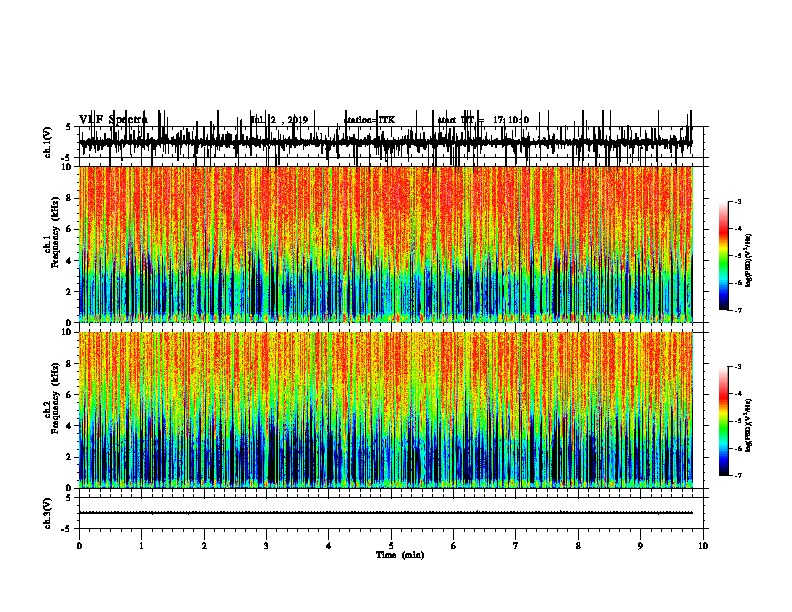The height and width of the screenshot is (612, 792).
Task: Click inside the ch.1 spectrogram panel
Action: point(386,244)
